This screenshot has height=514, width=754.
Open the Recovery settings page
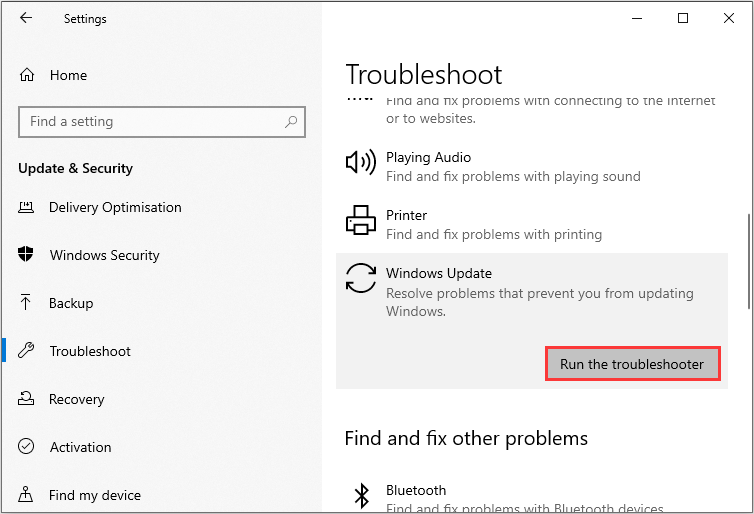tap(76, 399)
